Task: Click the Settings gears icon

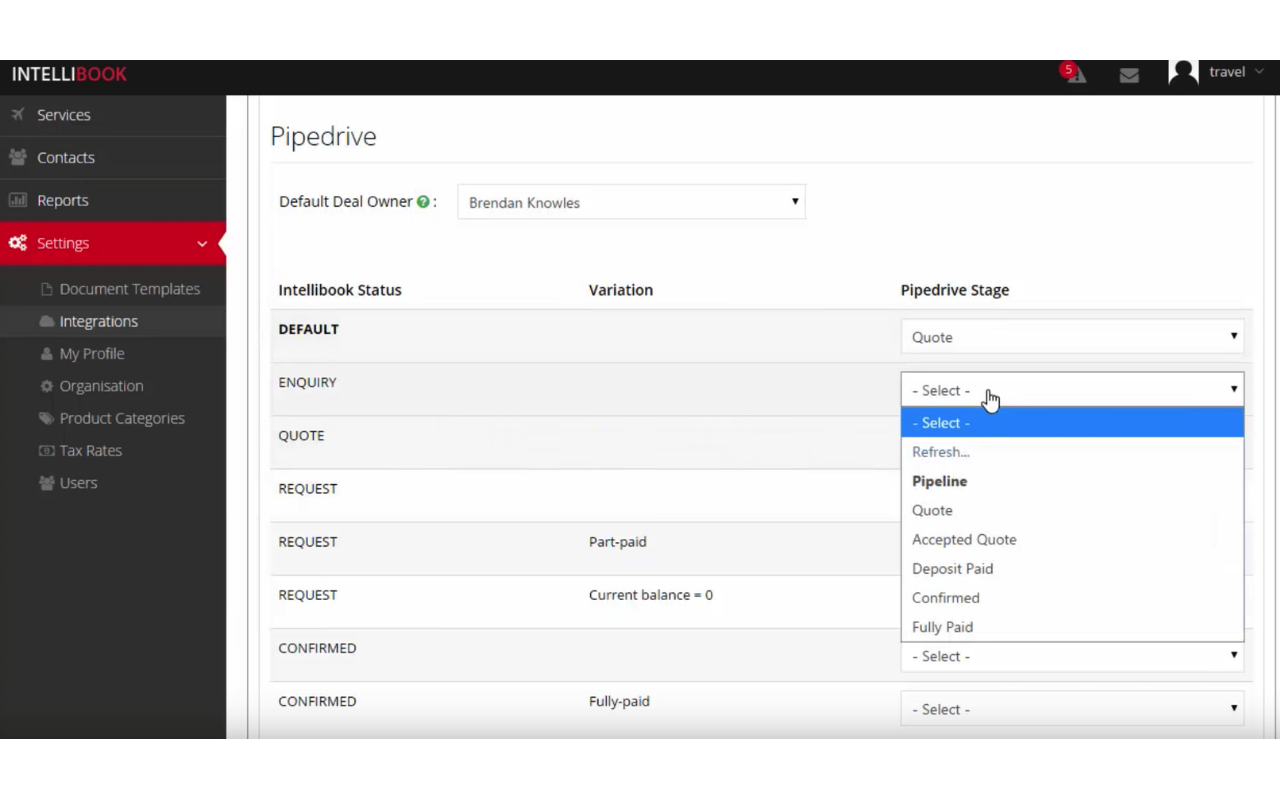Action: point(16,242)
